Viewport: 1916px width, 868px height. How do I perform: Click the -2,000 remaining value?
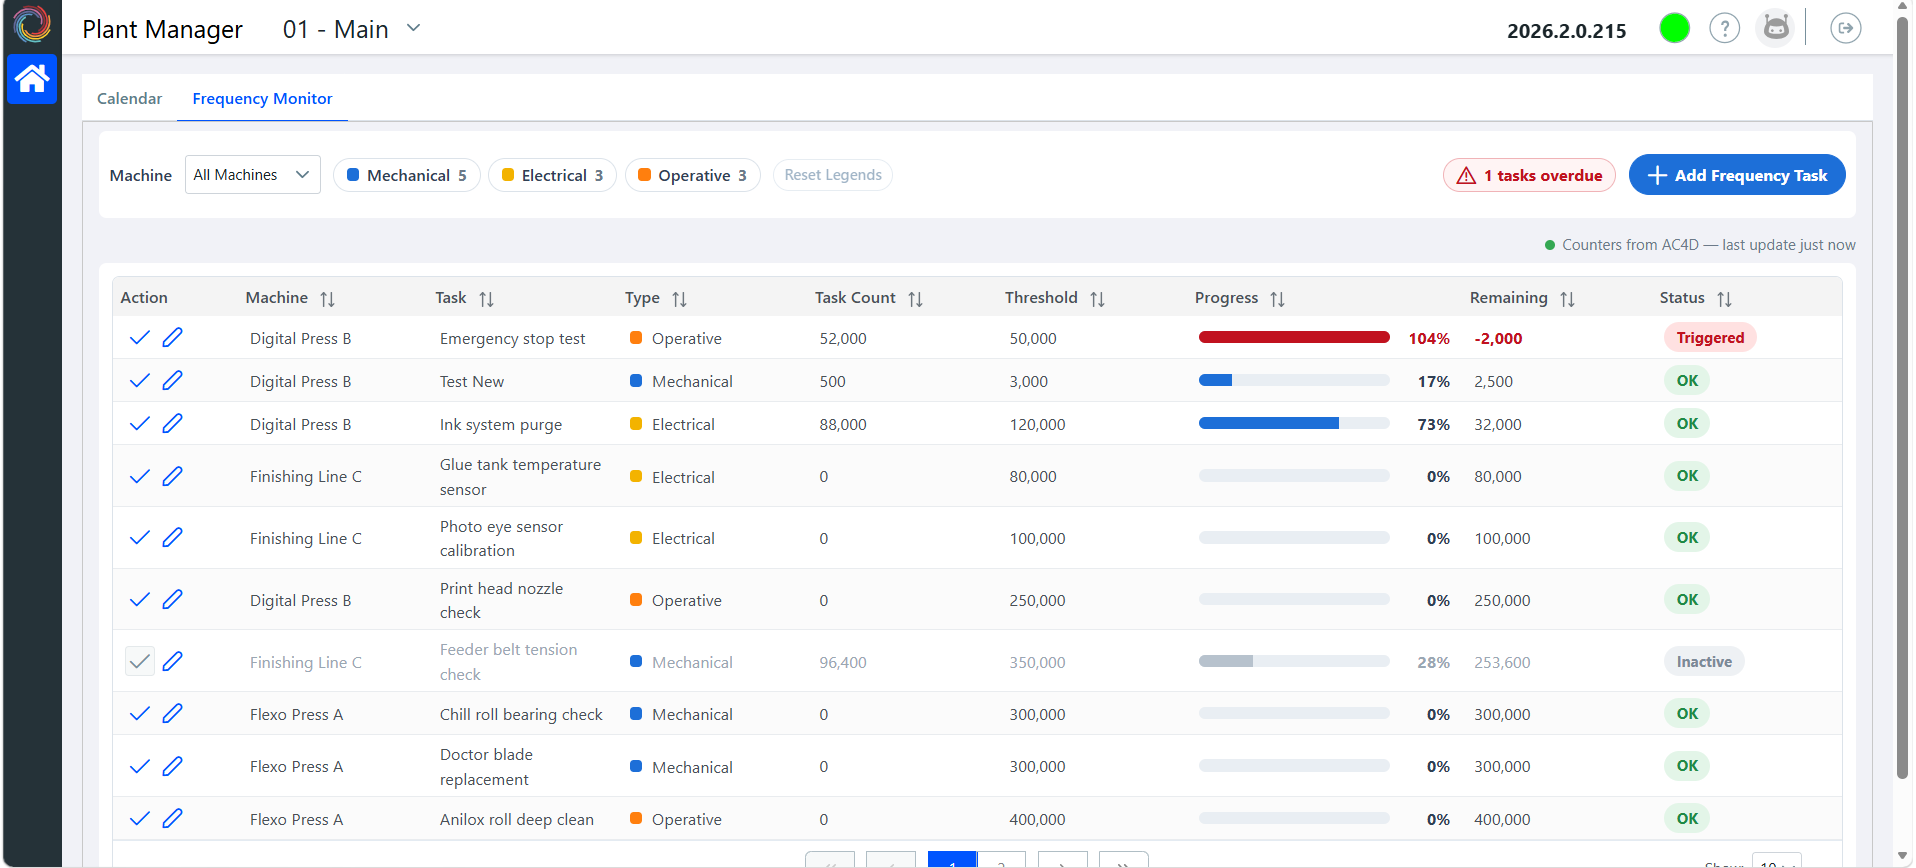[x=1498, y=339]
